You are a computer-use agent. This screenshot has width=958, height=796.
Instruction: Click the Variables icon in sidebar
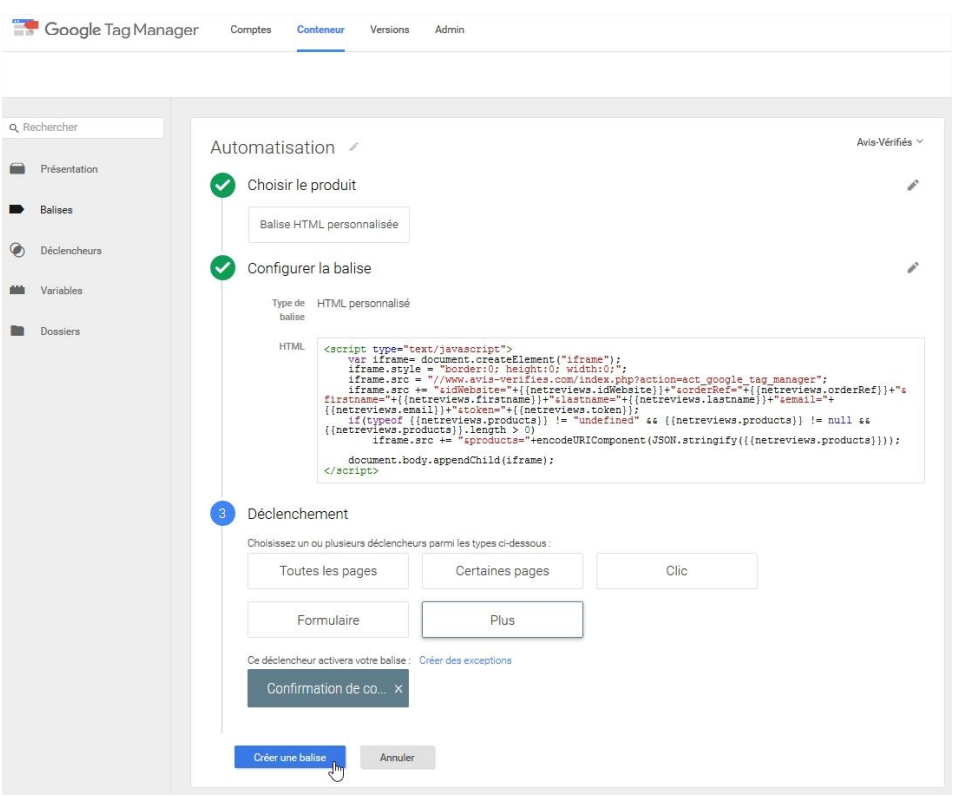[x=17, y=291]
